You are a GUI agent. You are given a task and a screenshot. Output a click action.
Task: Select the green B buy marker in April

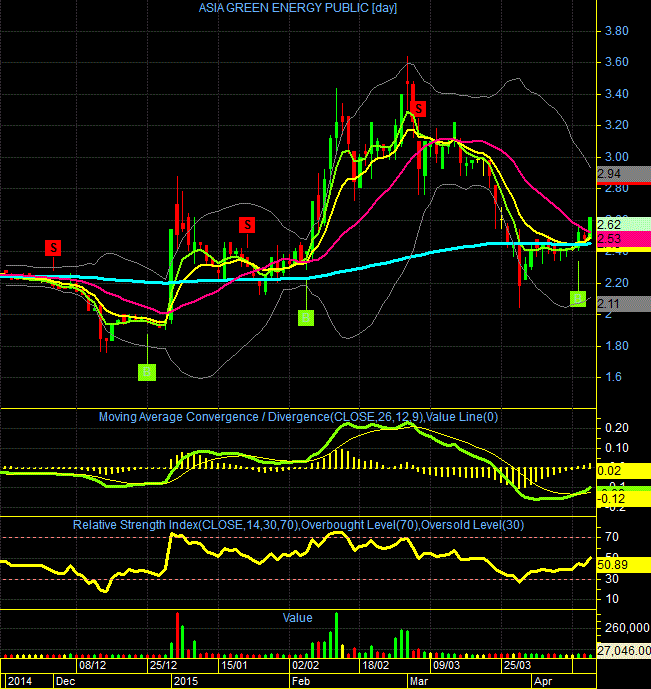click(578, 299)
